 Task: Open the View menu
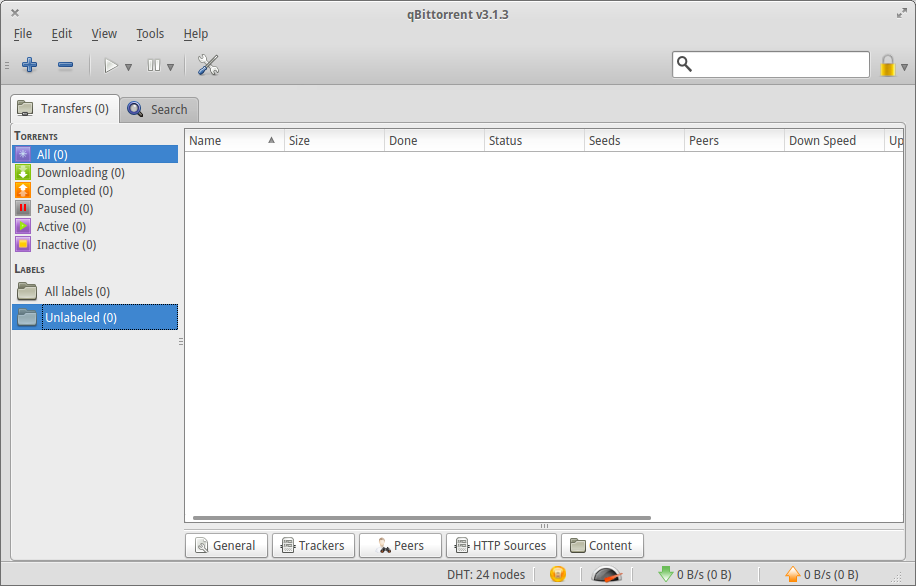104,34
